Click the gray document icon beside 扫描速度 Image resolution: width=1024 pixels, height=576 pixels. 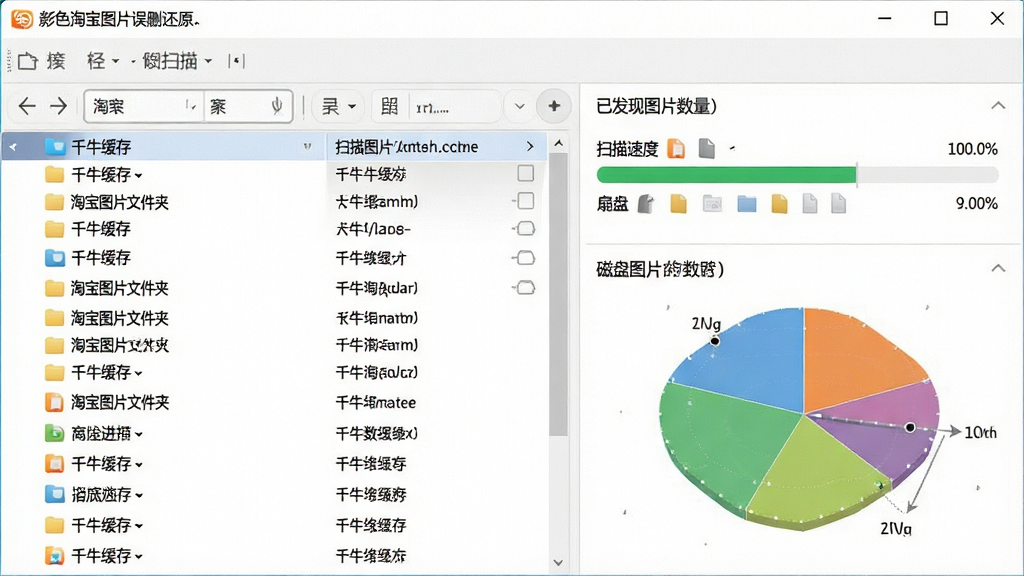point(707,148)
